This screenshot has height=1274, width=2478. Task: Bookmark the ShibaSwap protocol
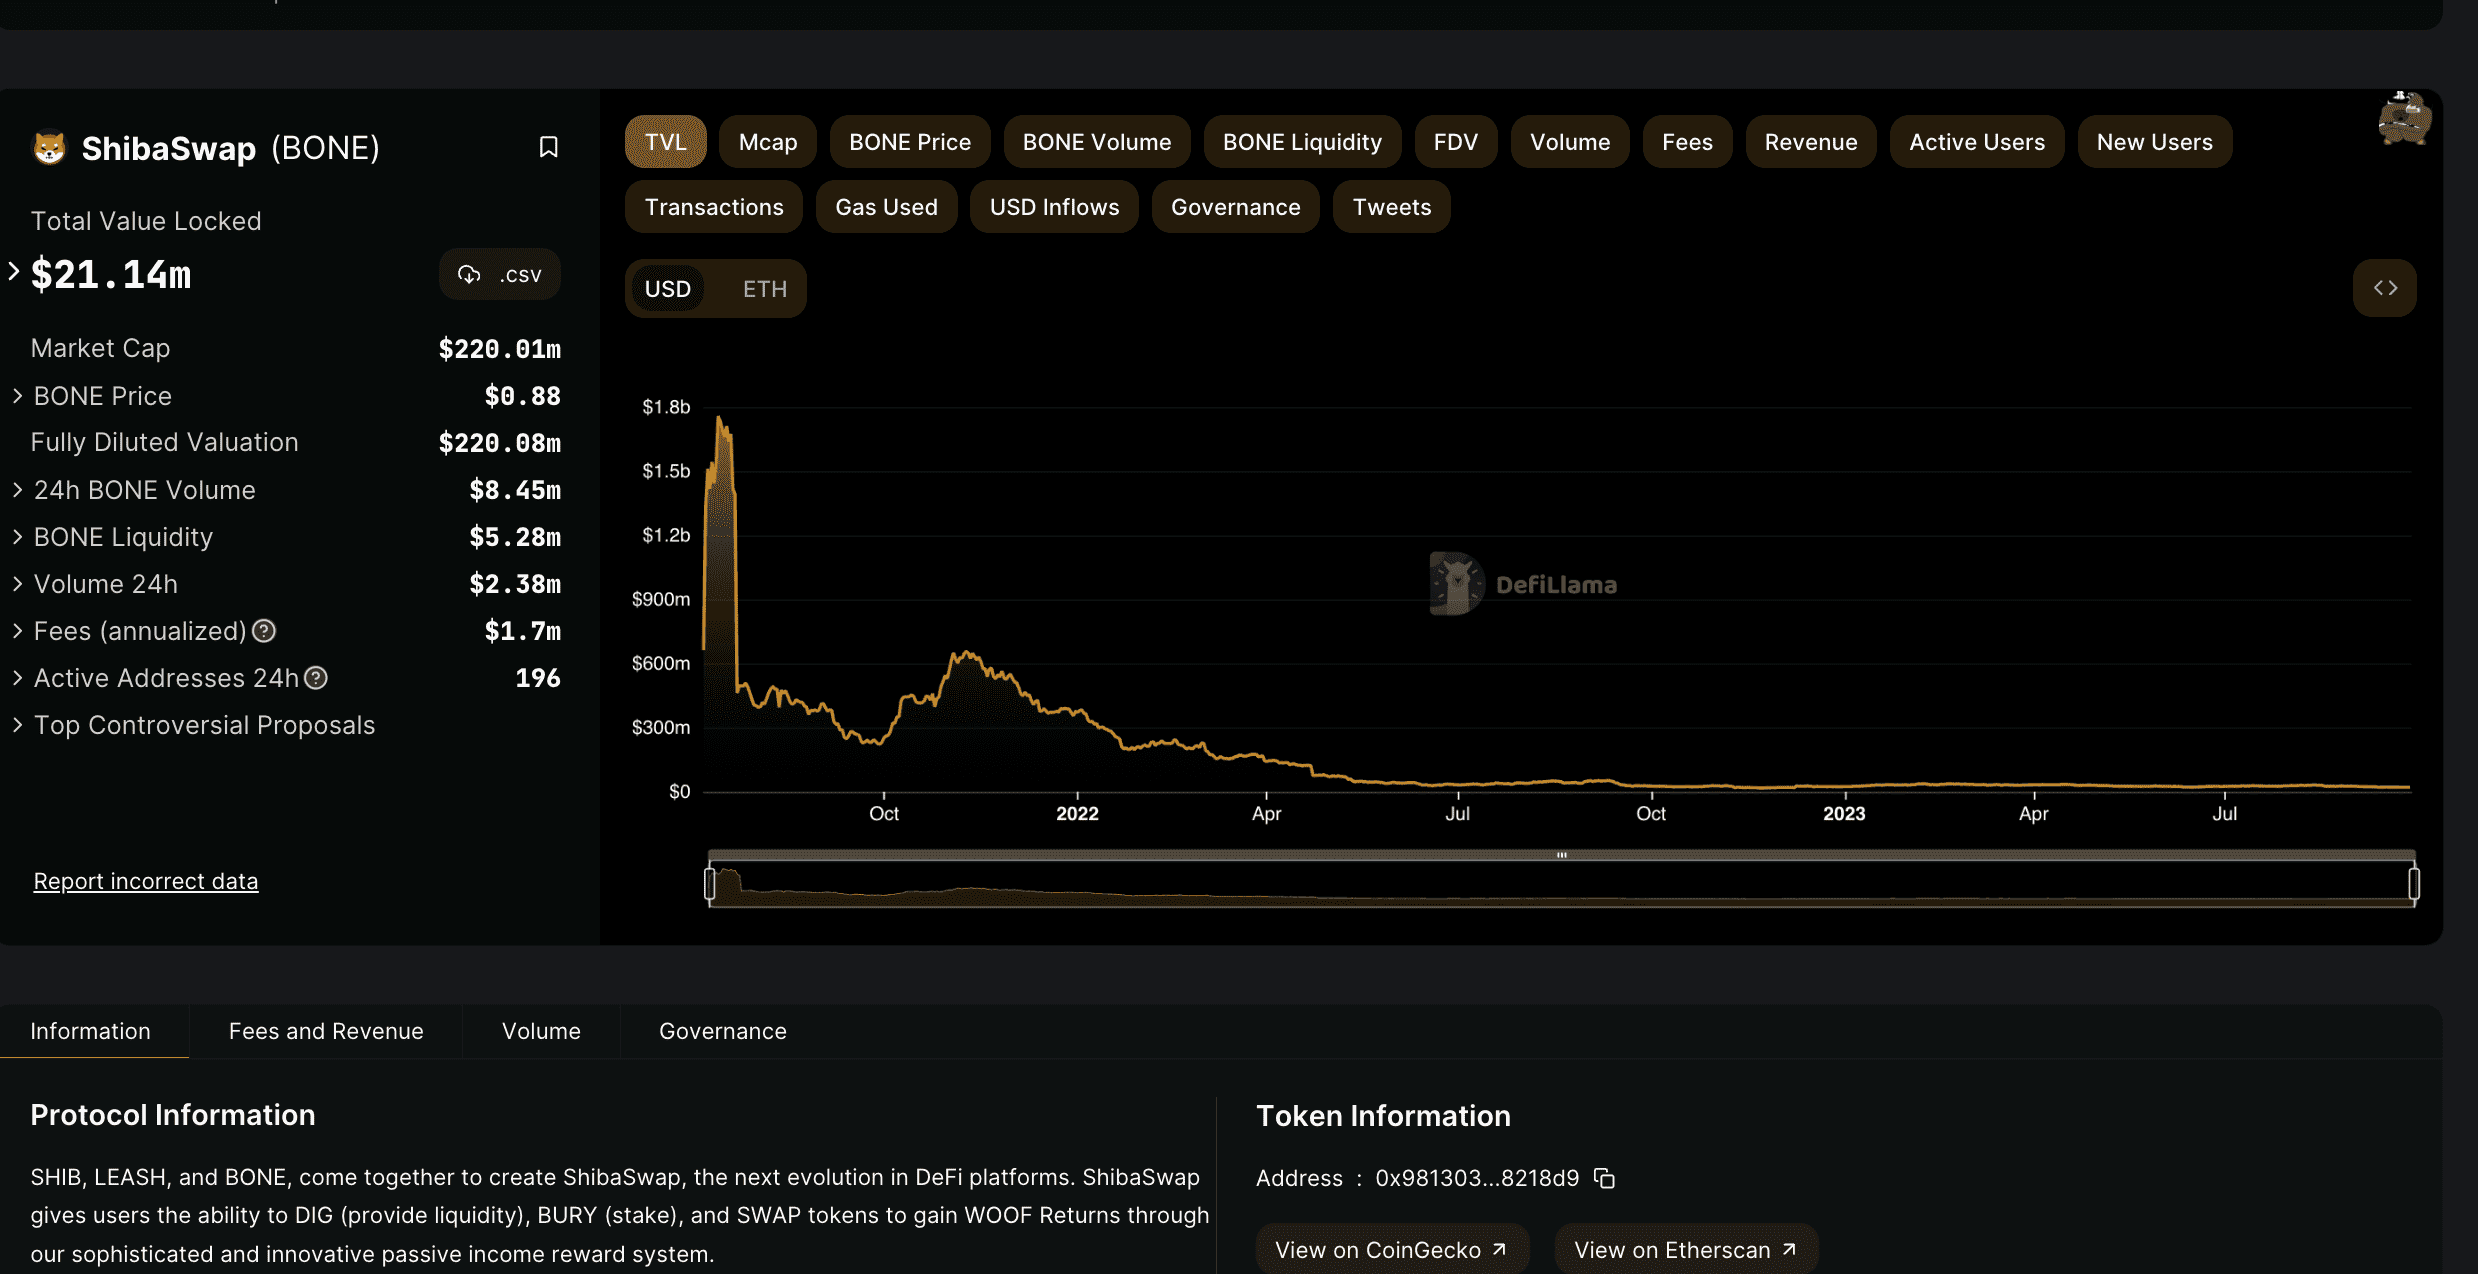tap(548, 147)
